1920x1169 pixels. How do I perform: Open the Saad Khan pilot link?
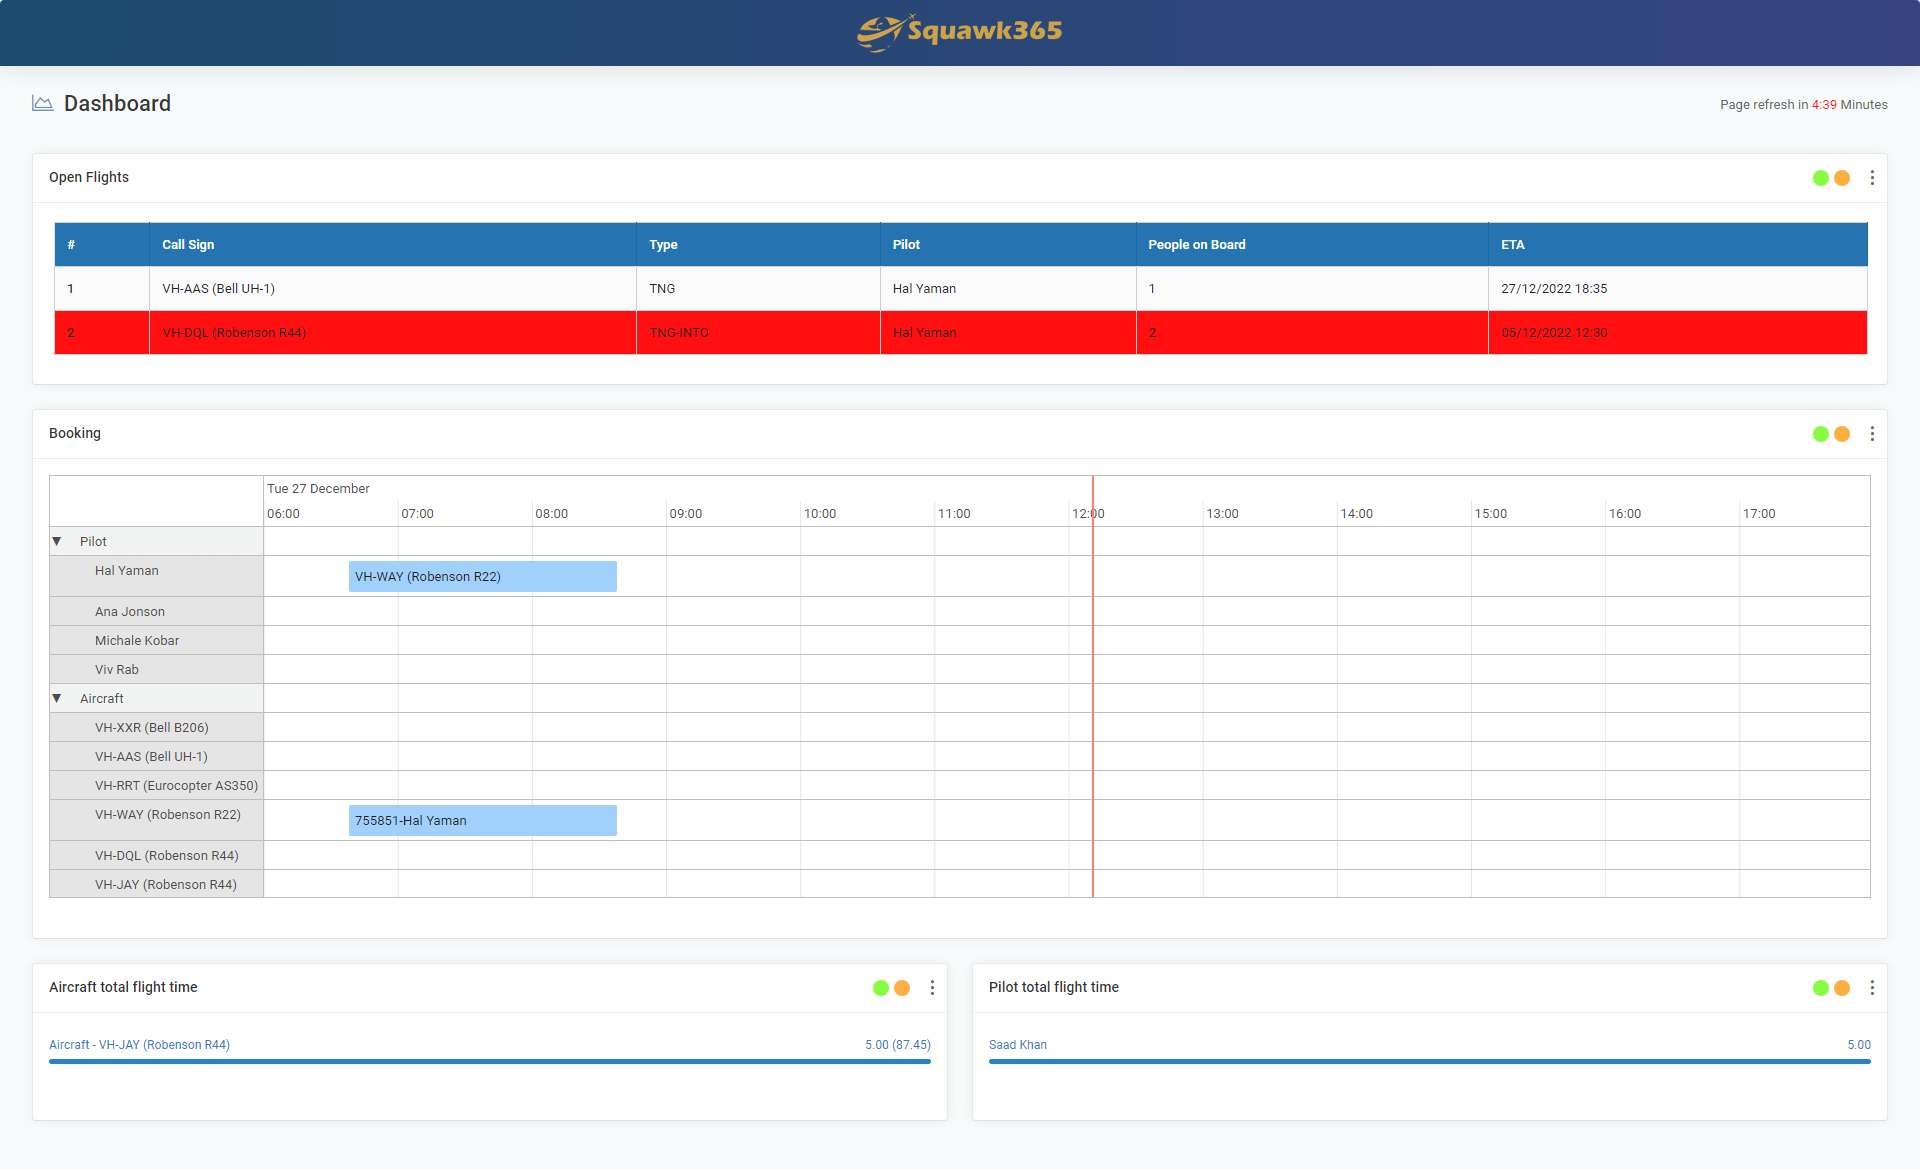coord(1017,1044)
